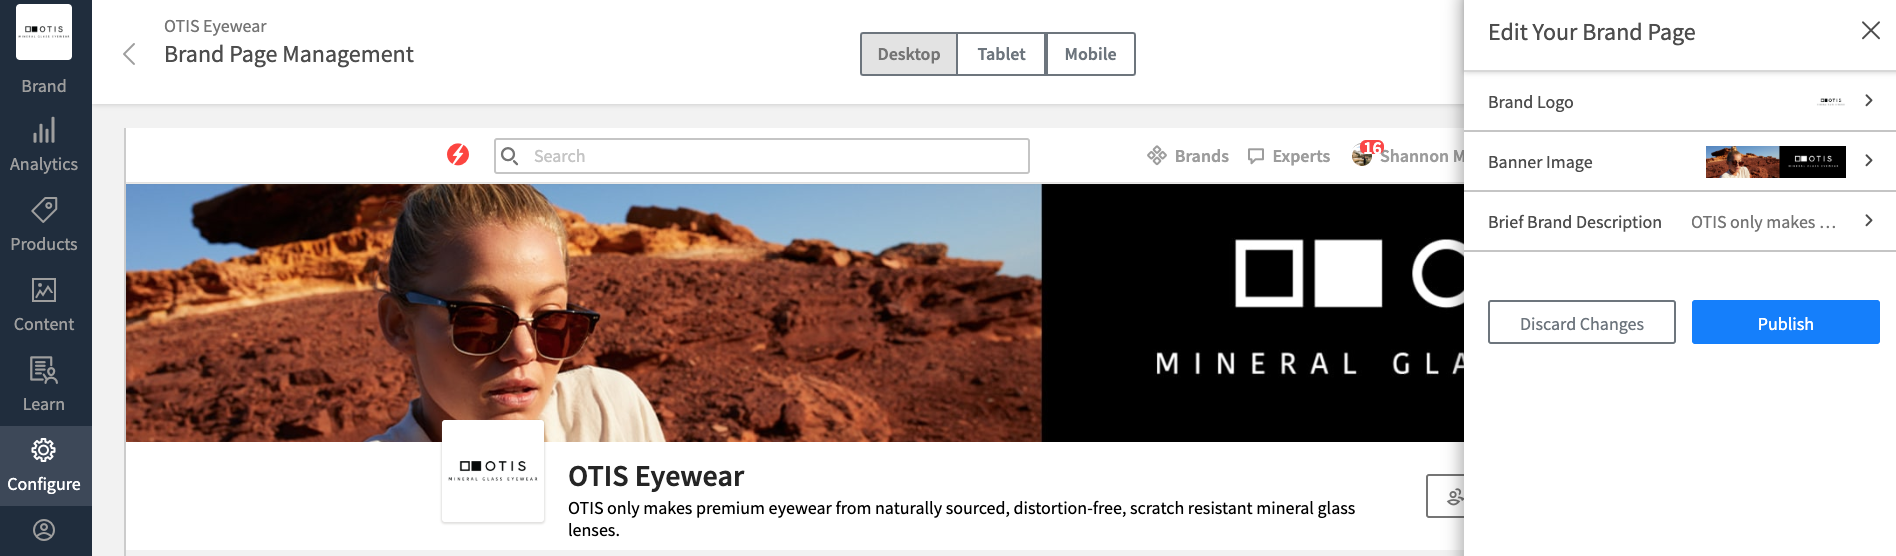1896x556 pixels.
Task: Click the Discard Changes button
Action: pos(1582,322)
